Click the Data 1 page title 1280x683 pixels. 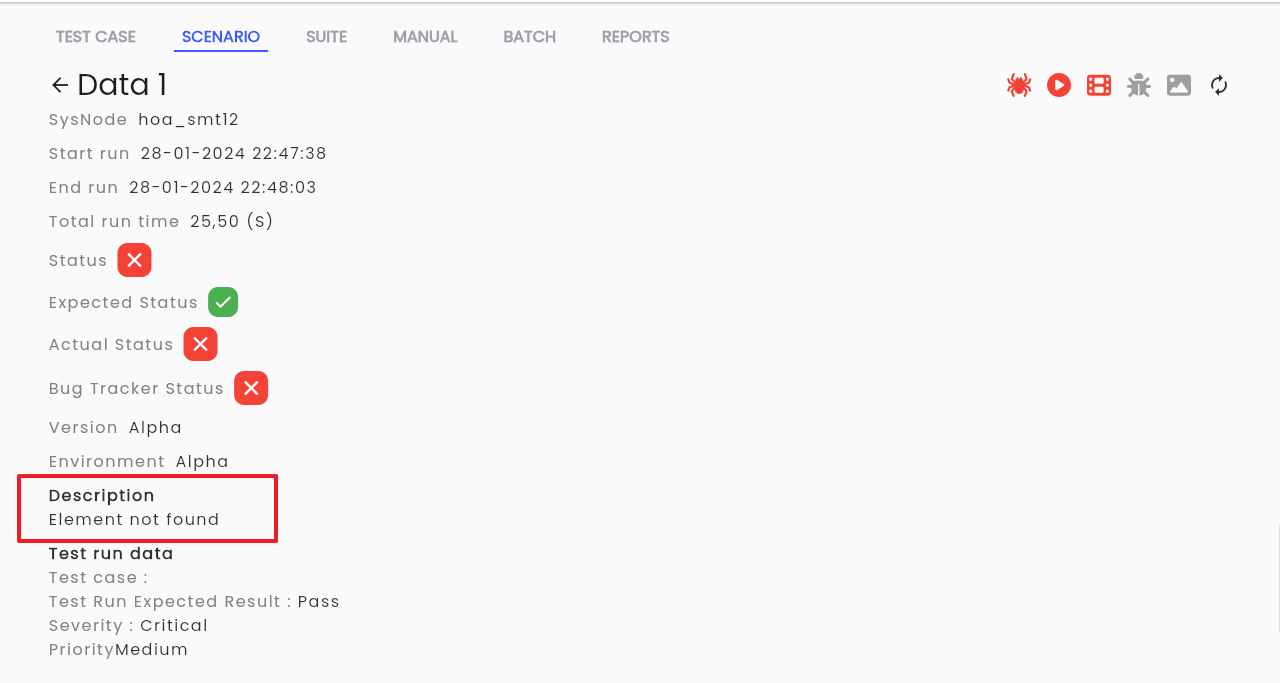coord(123,85)
